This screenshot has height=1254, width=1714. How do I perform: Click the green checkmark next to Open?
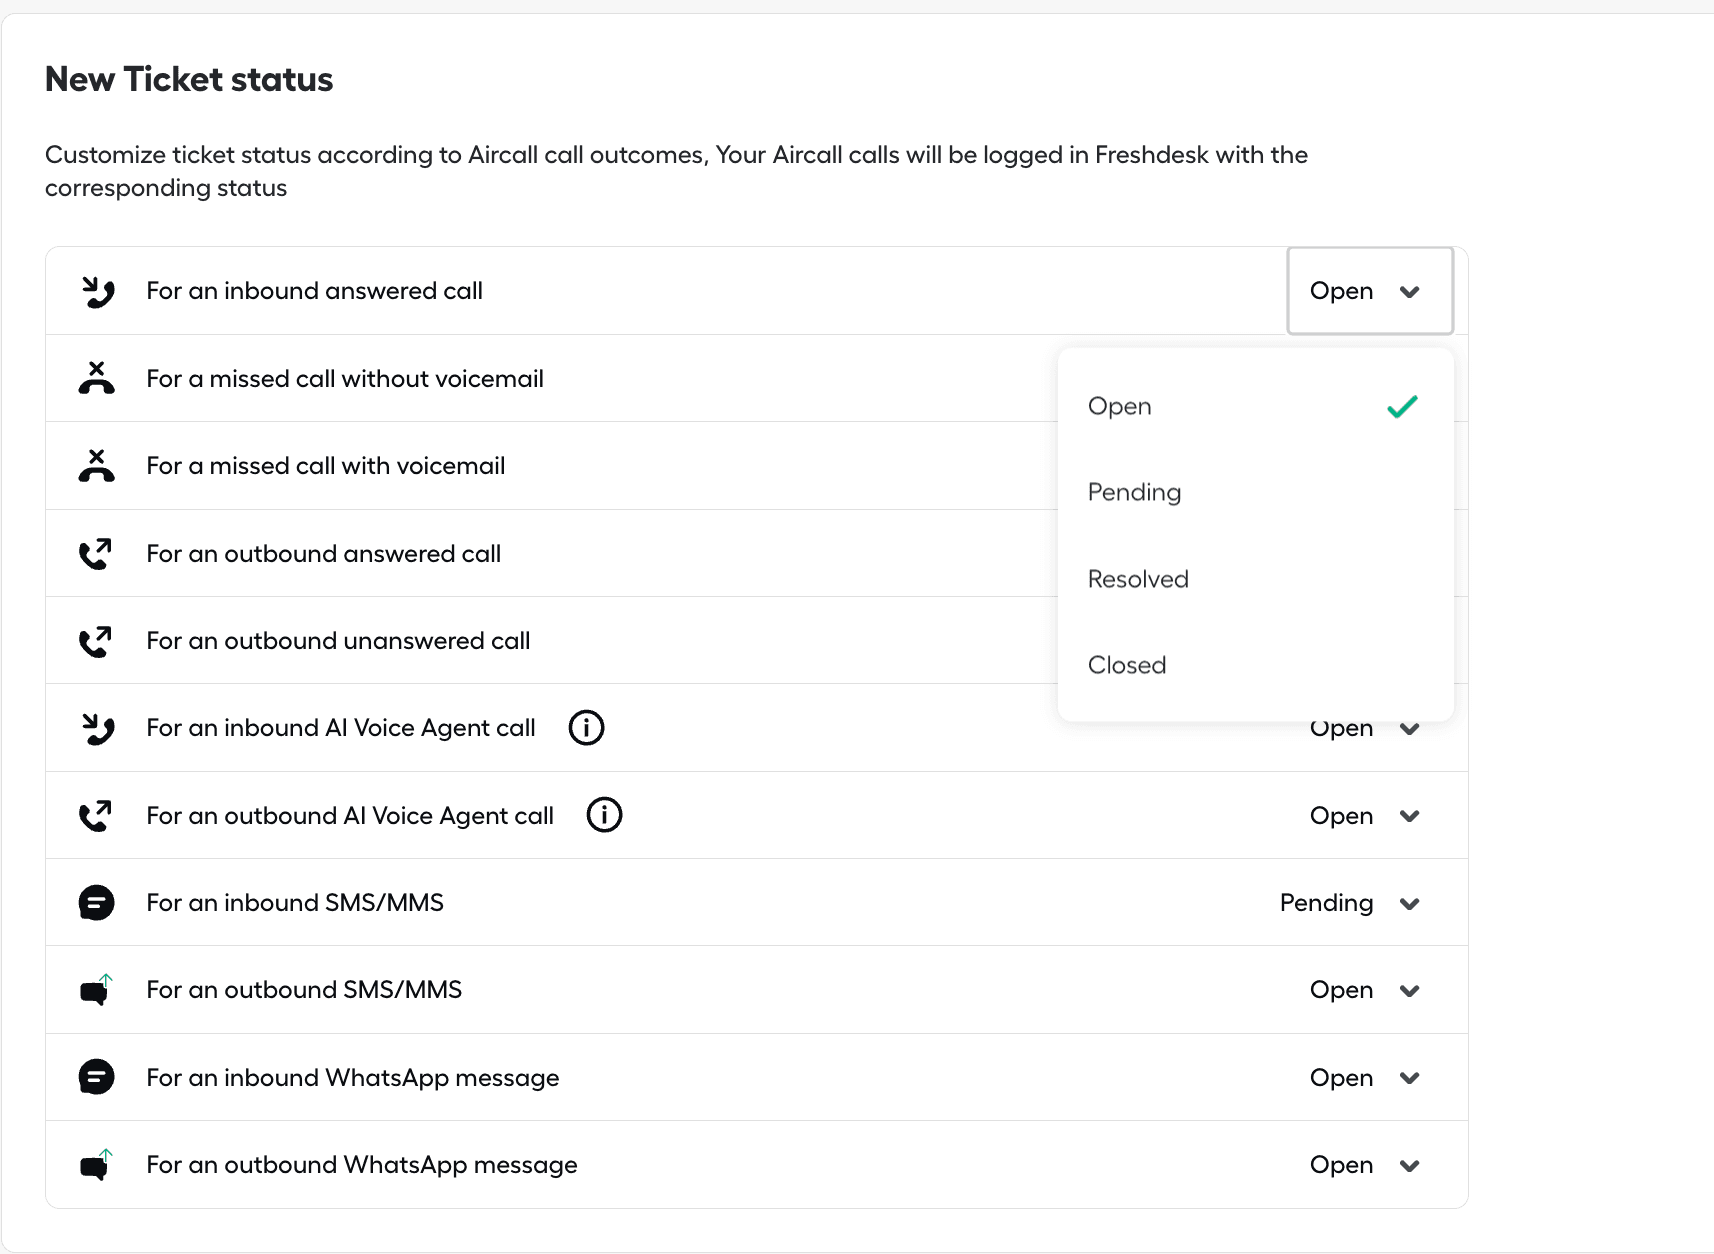pyautogui.click(x=1403, y=406)
